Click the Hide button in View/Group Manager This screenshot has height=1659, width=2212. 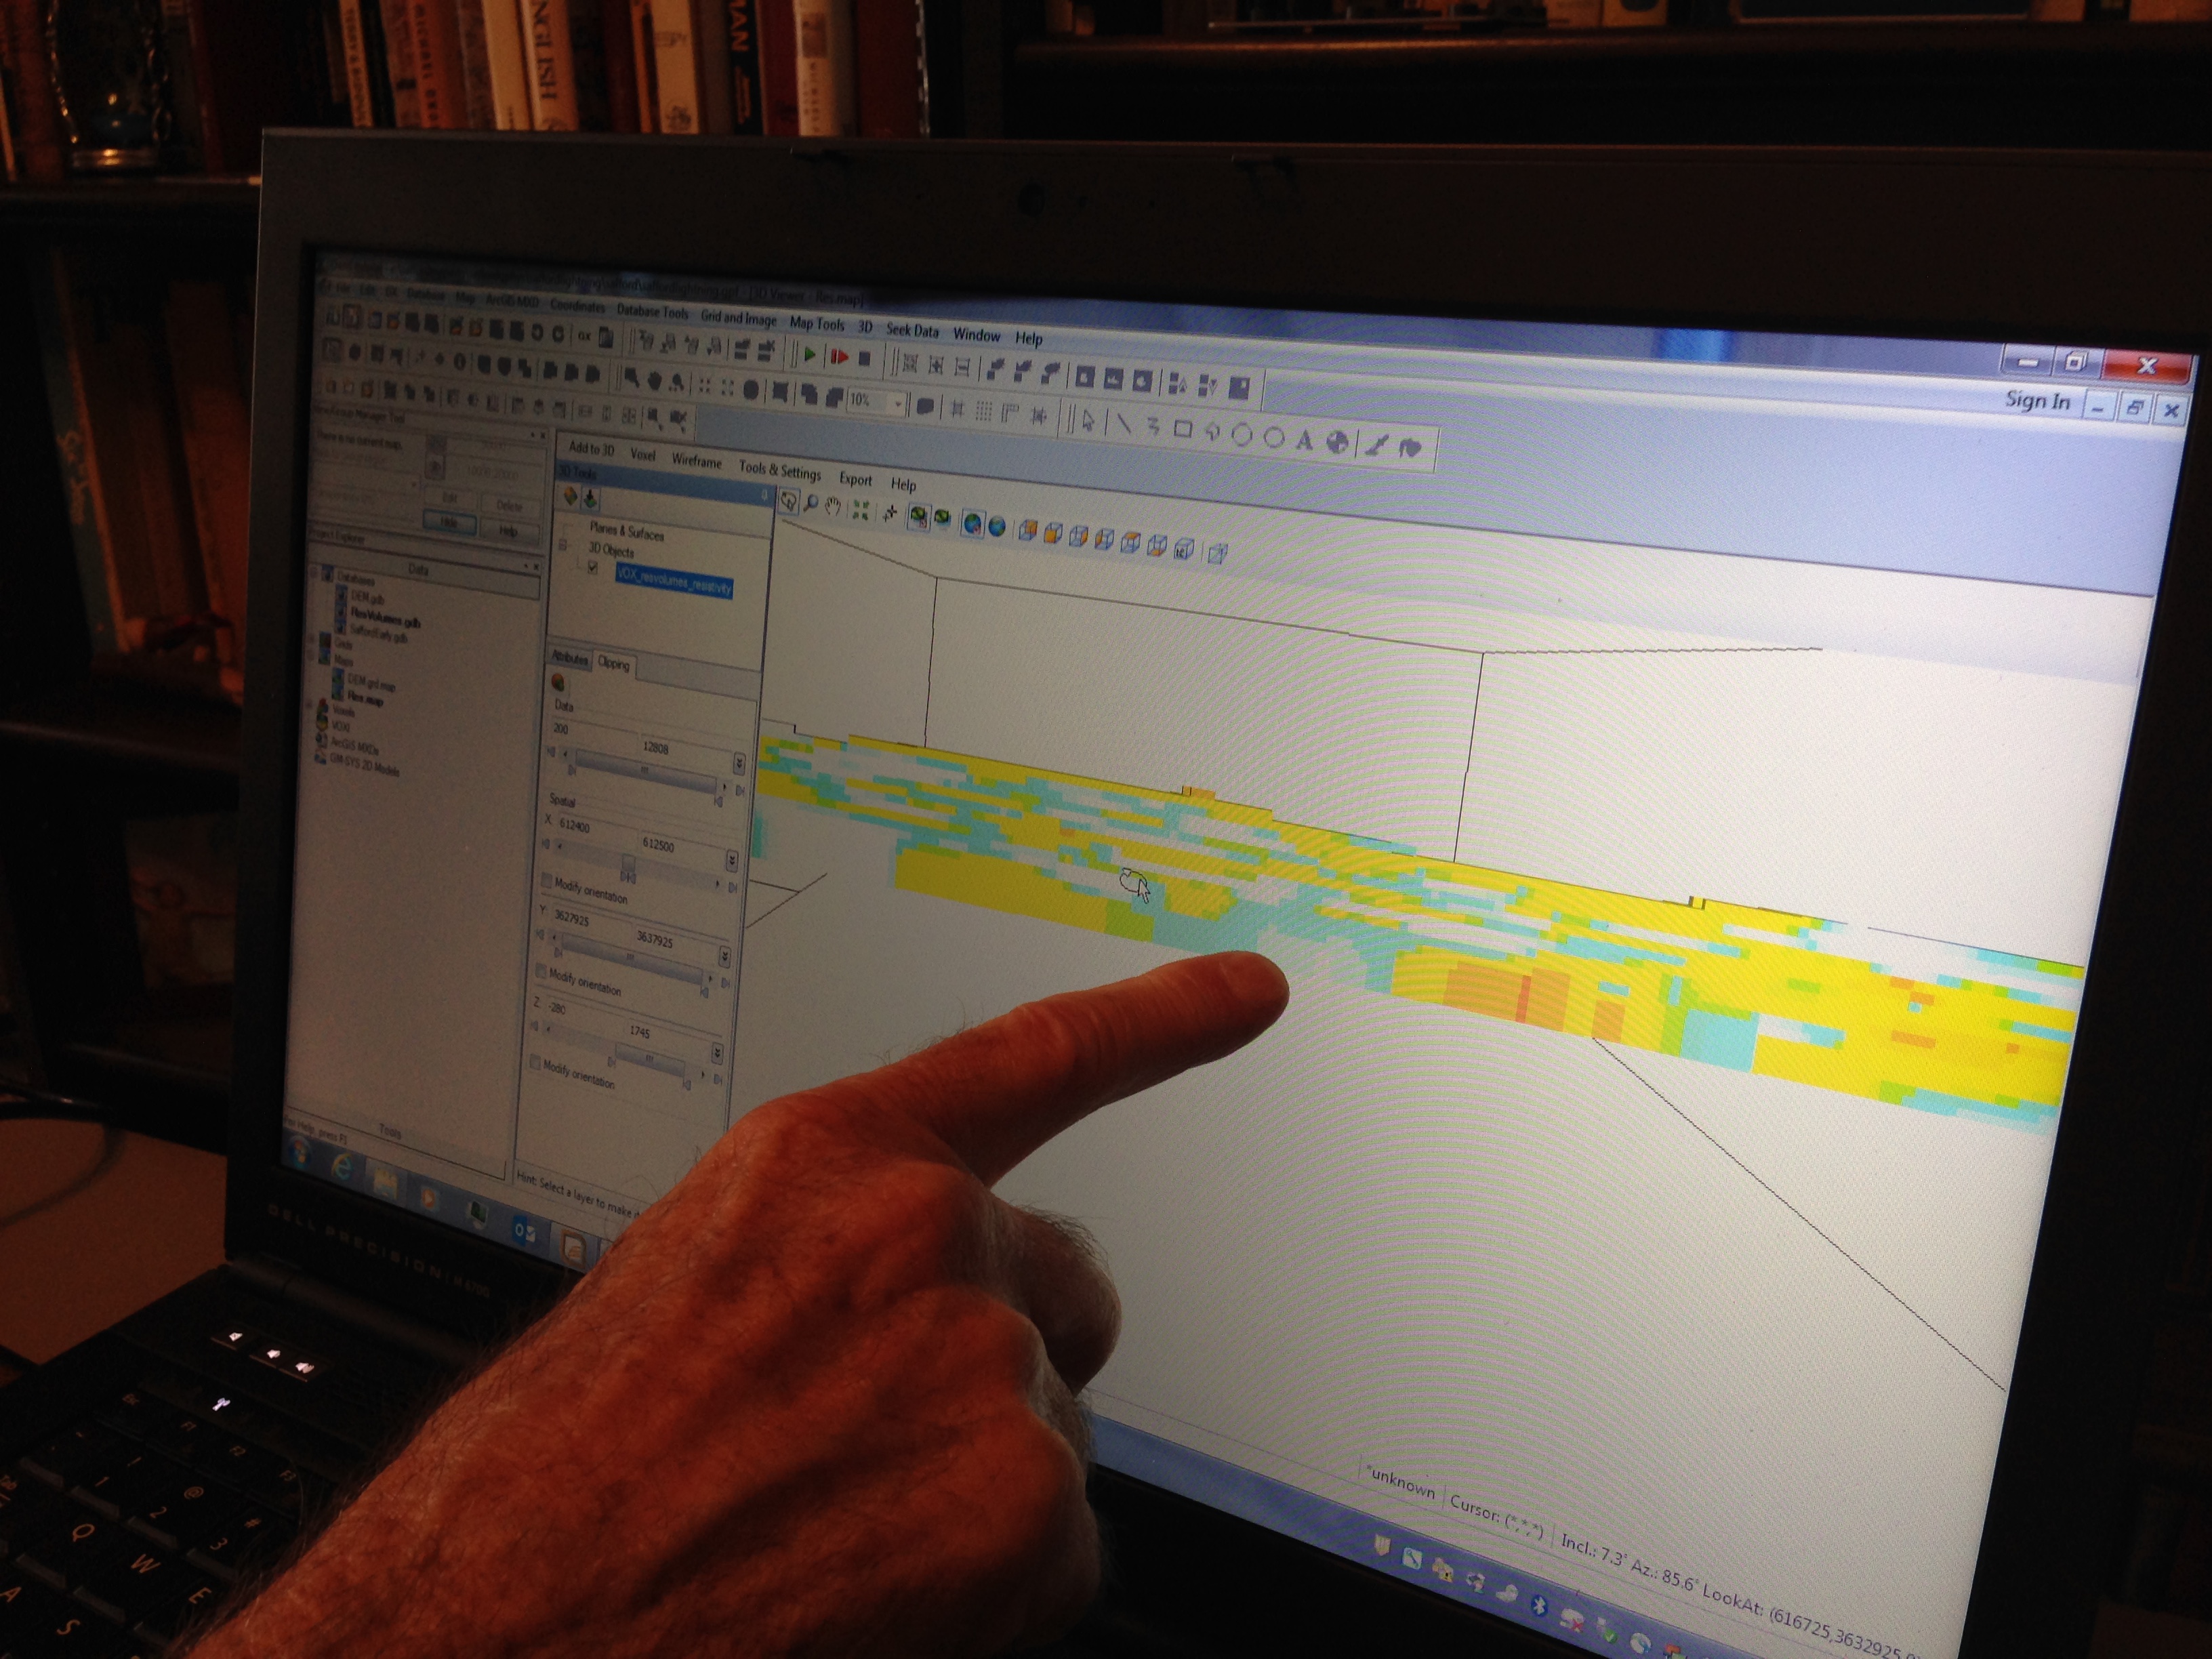click(x=449, y=523)
